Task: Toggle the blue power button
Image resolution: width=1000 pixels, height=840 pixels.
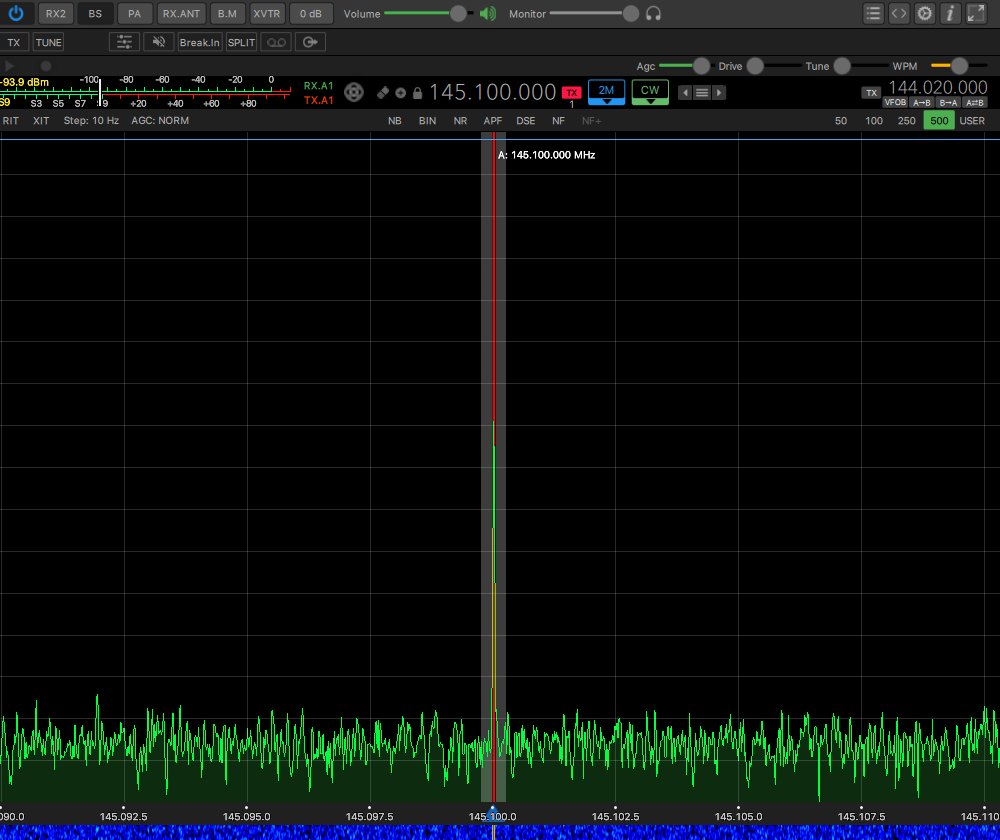Action: point(16,13)
